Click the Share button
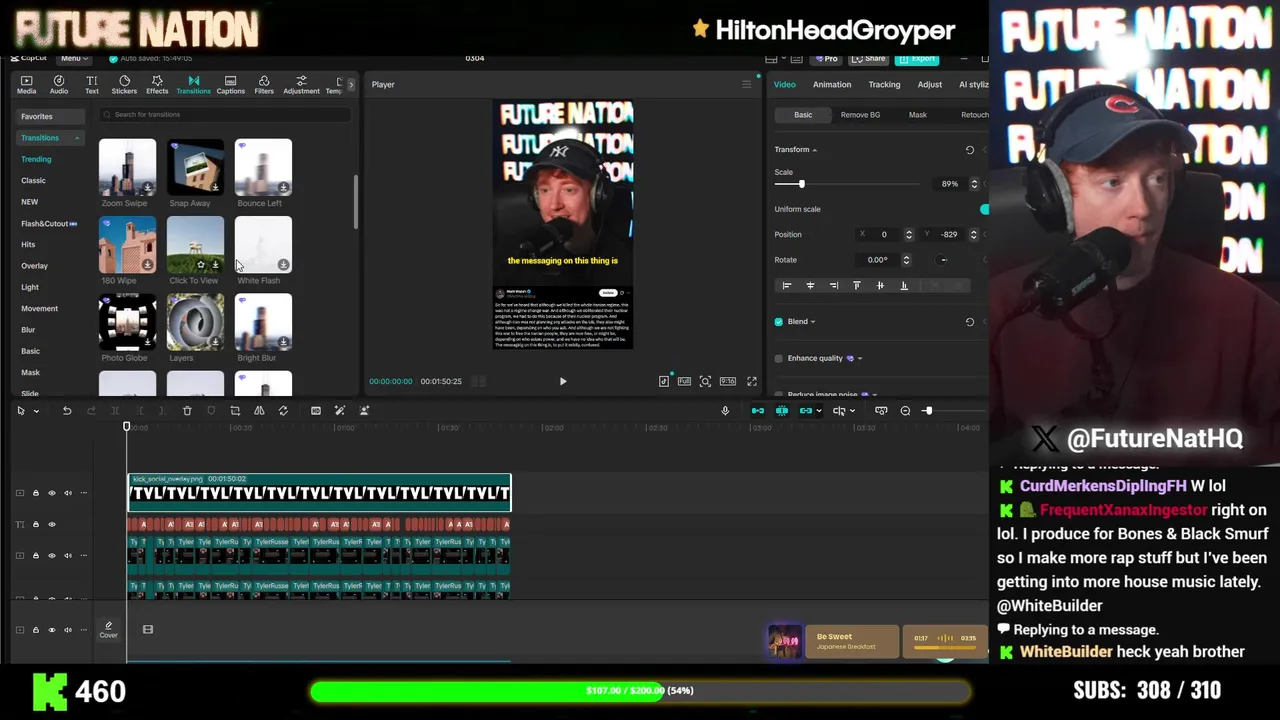The height and width of the screenshot is (720, 1280). 869,58
